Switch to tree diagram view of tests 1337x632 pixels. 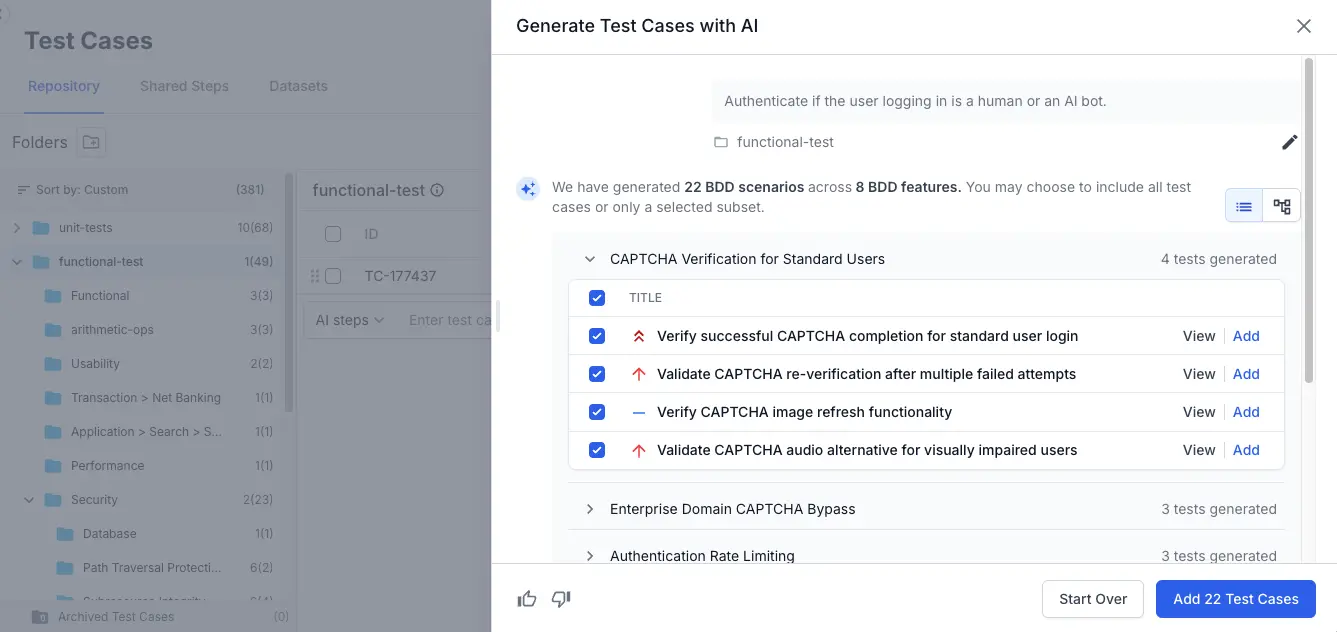(1282, 207)
